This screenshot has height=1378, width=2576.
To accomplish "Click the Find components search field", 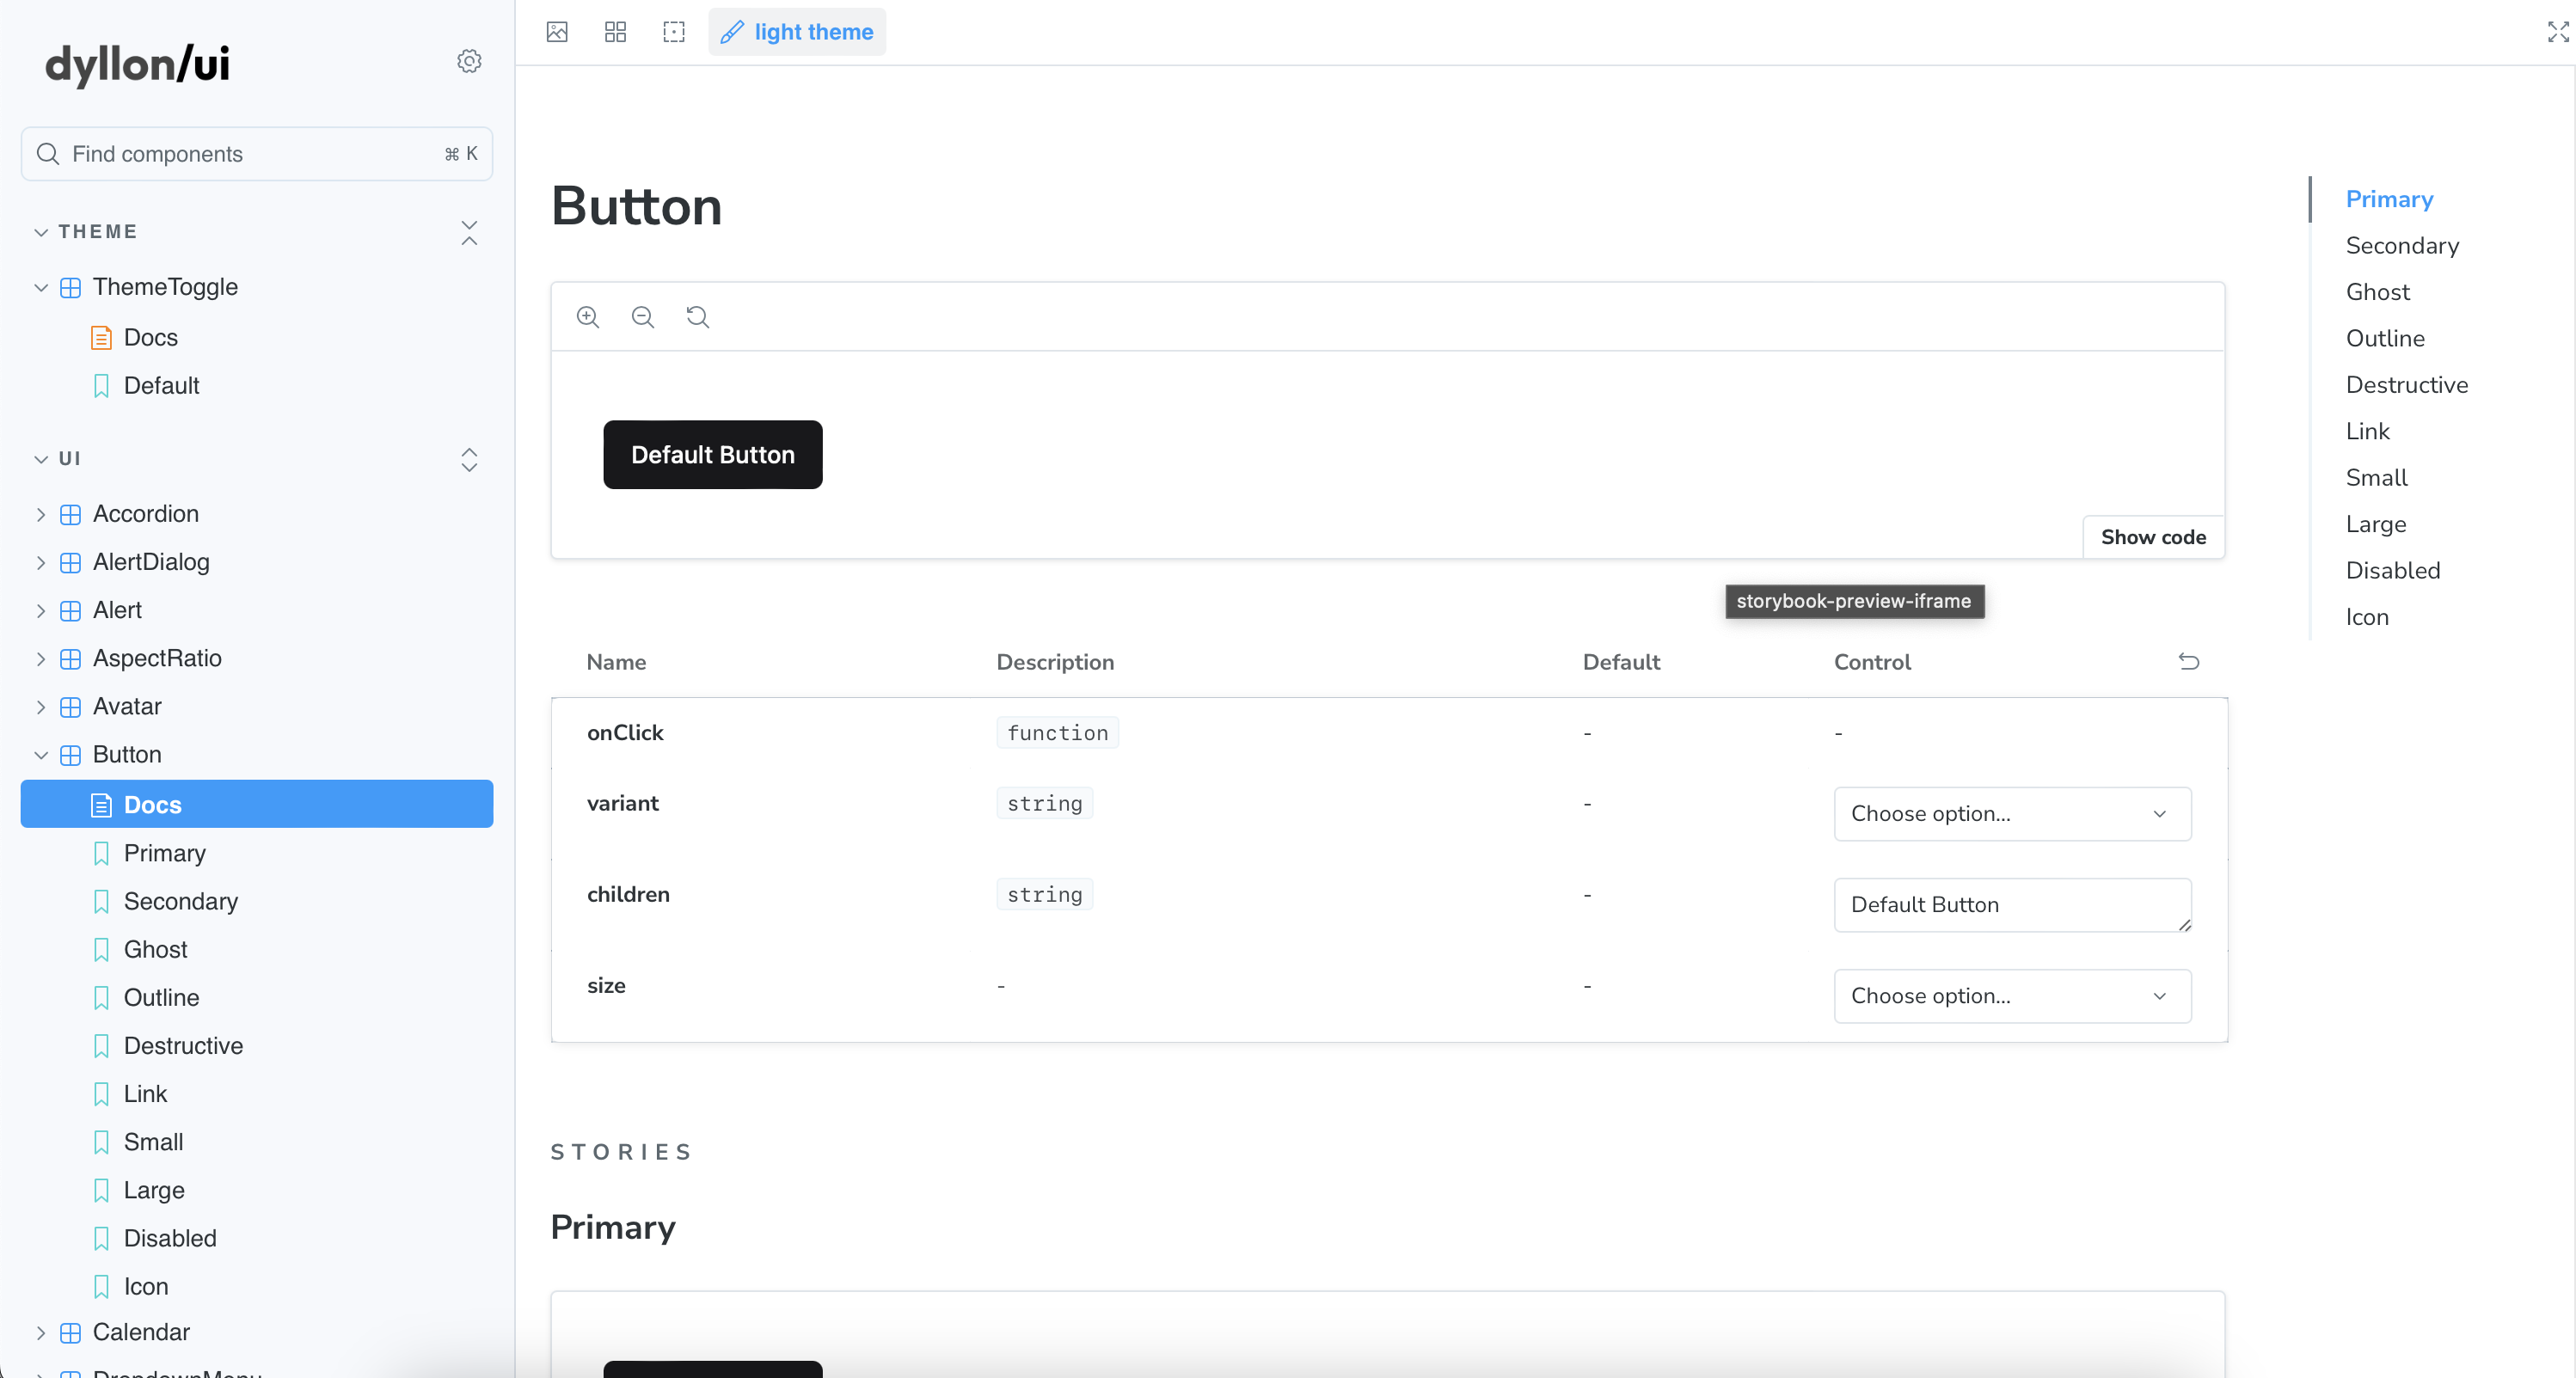I will click(250, 154).
